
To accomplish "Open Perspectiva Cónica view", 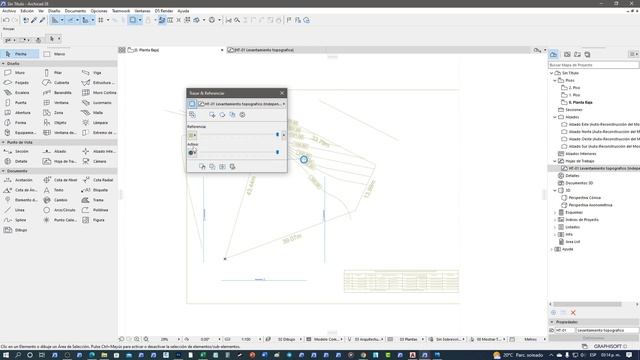I will 584,198.
